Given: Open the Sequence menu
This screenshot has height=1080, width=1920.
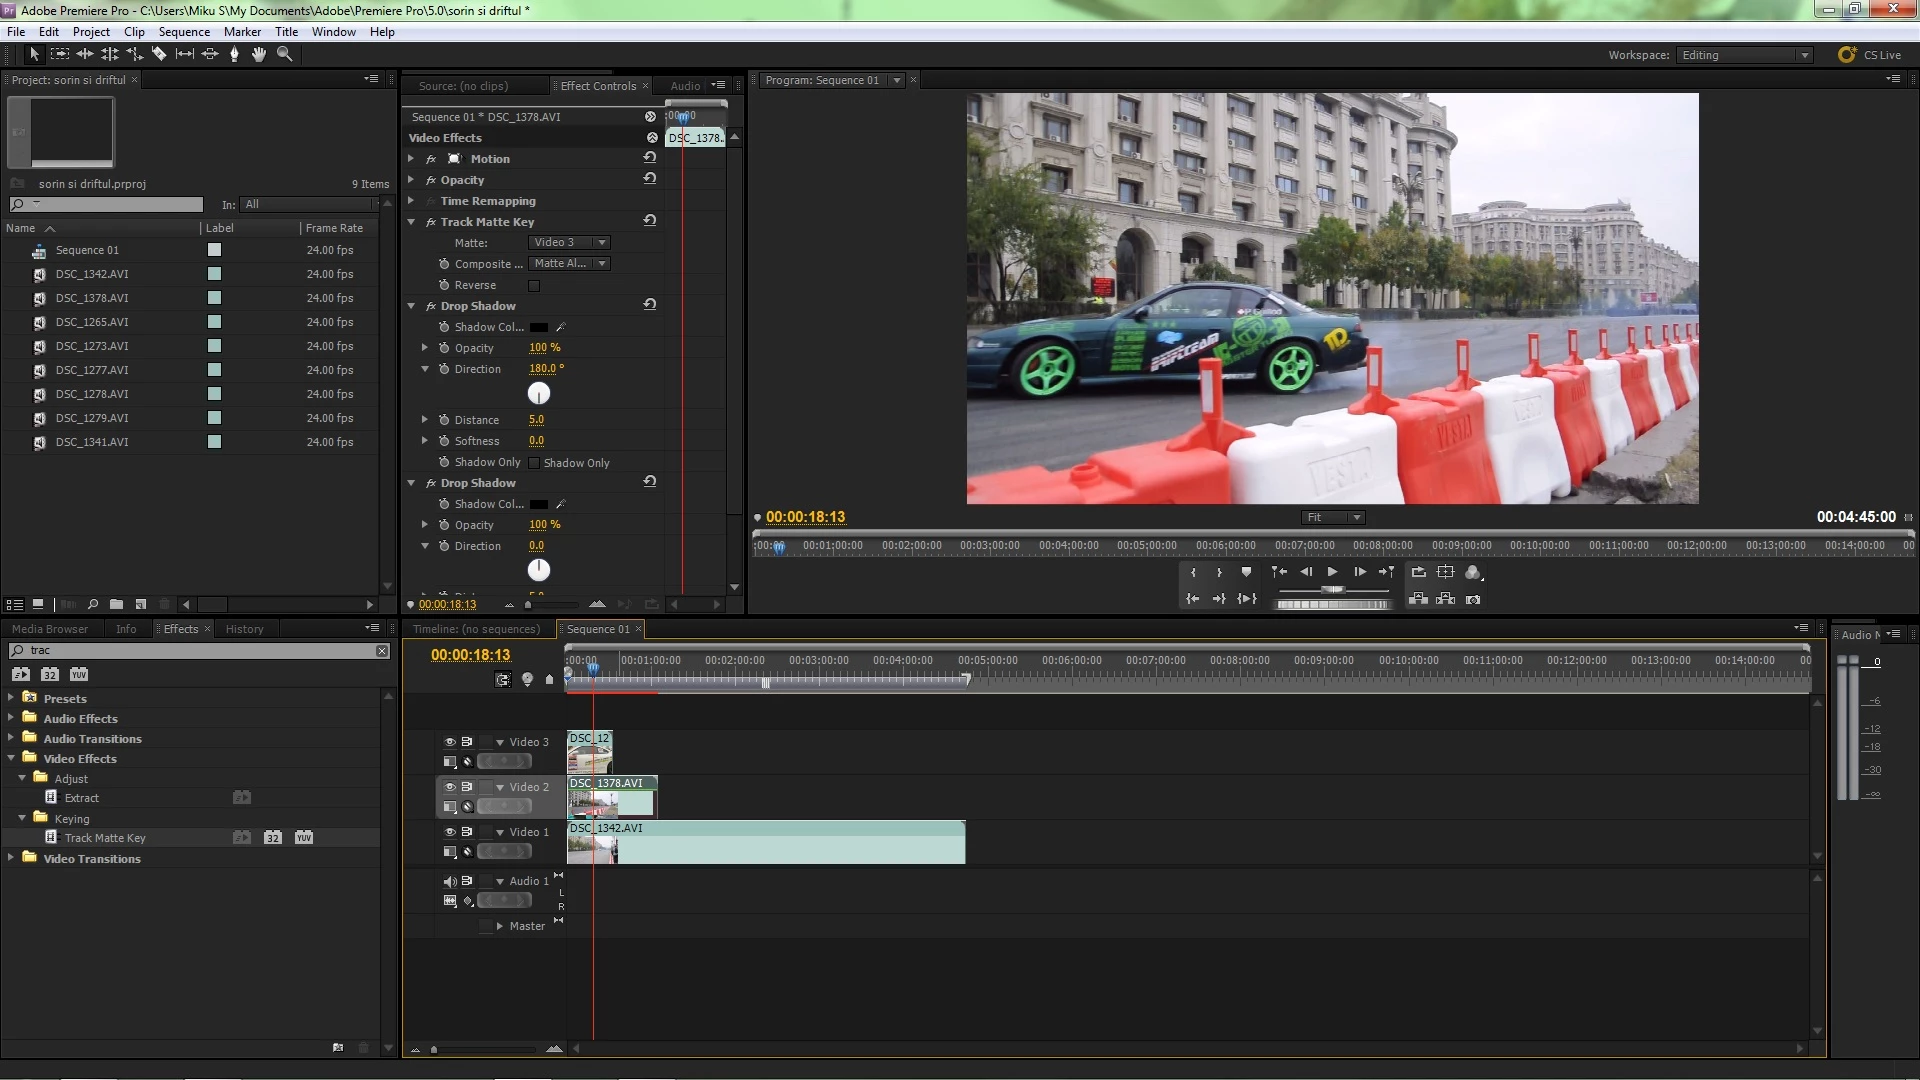Looking at the screenshot, I should coord(184,32).
